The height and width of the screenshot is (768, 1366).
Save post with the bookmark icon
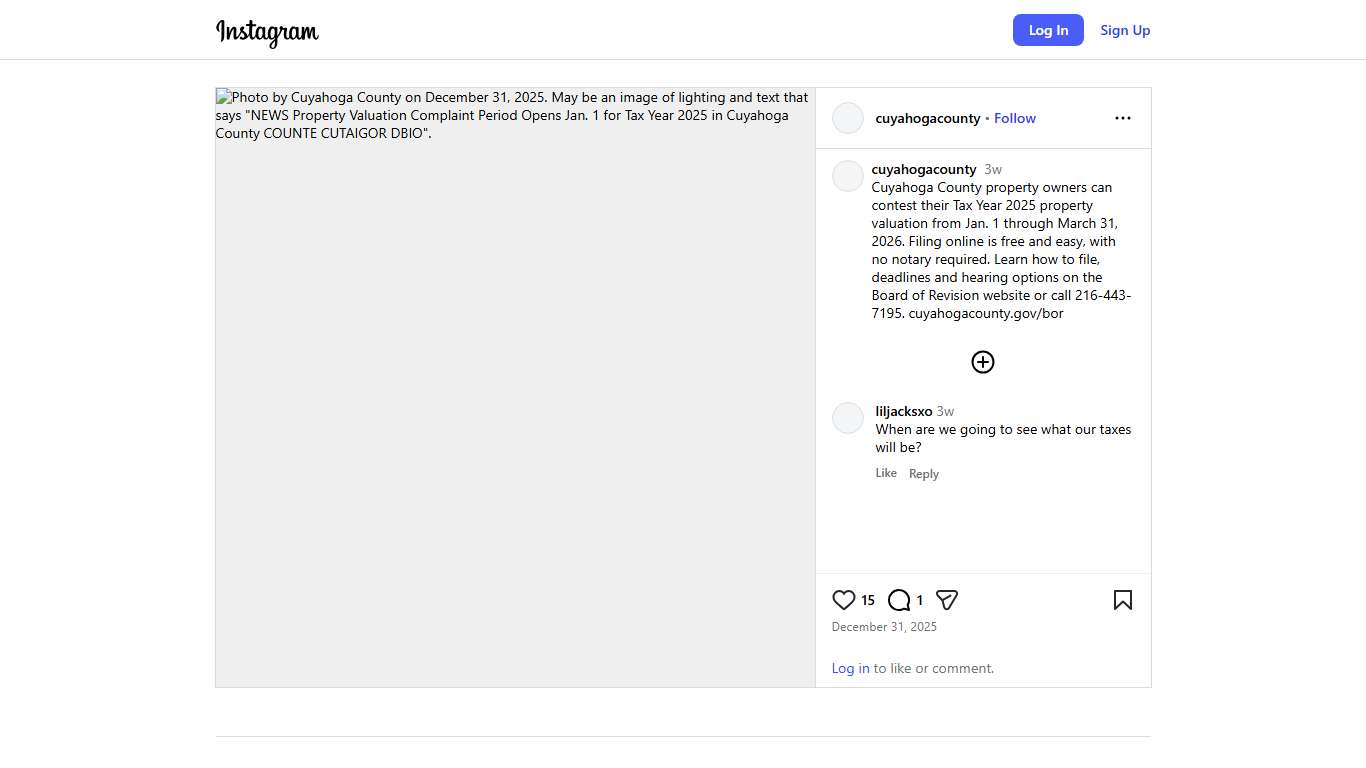click(1123, 600)
